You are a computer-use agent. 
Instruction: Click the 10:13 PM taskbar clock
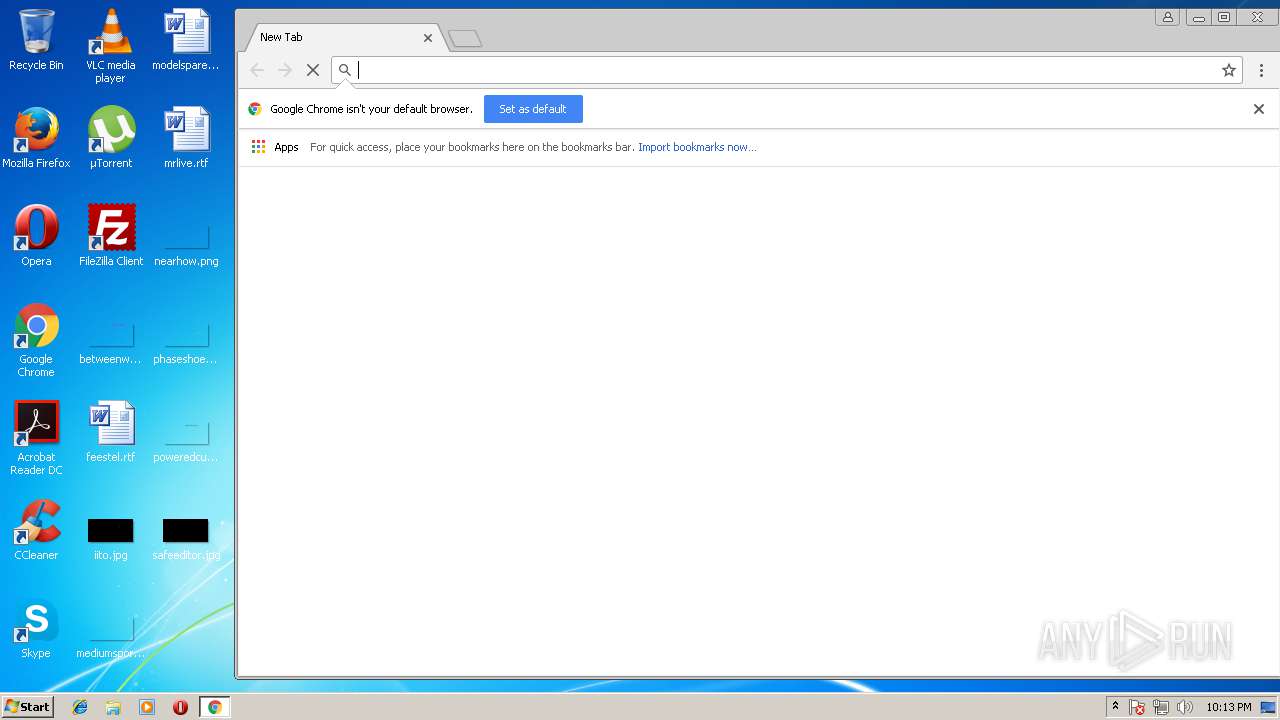(1228, 707)
